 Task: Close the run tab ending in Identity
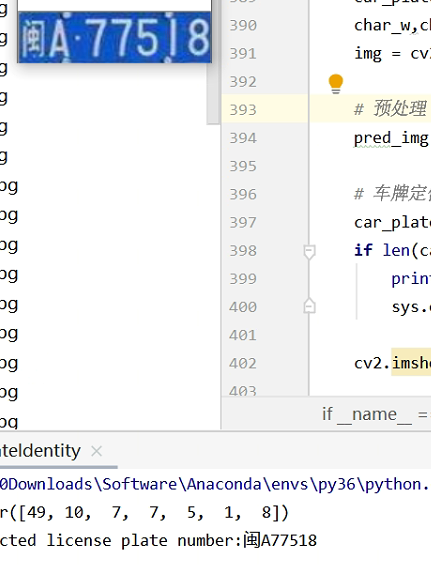97,451
